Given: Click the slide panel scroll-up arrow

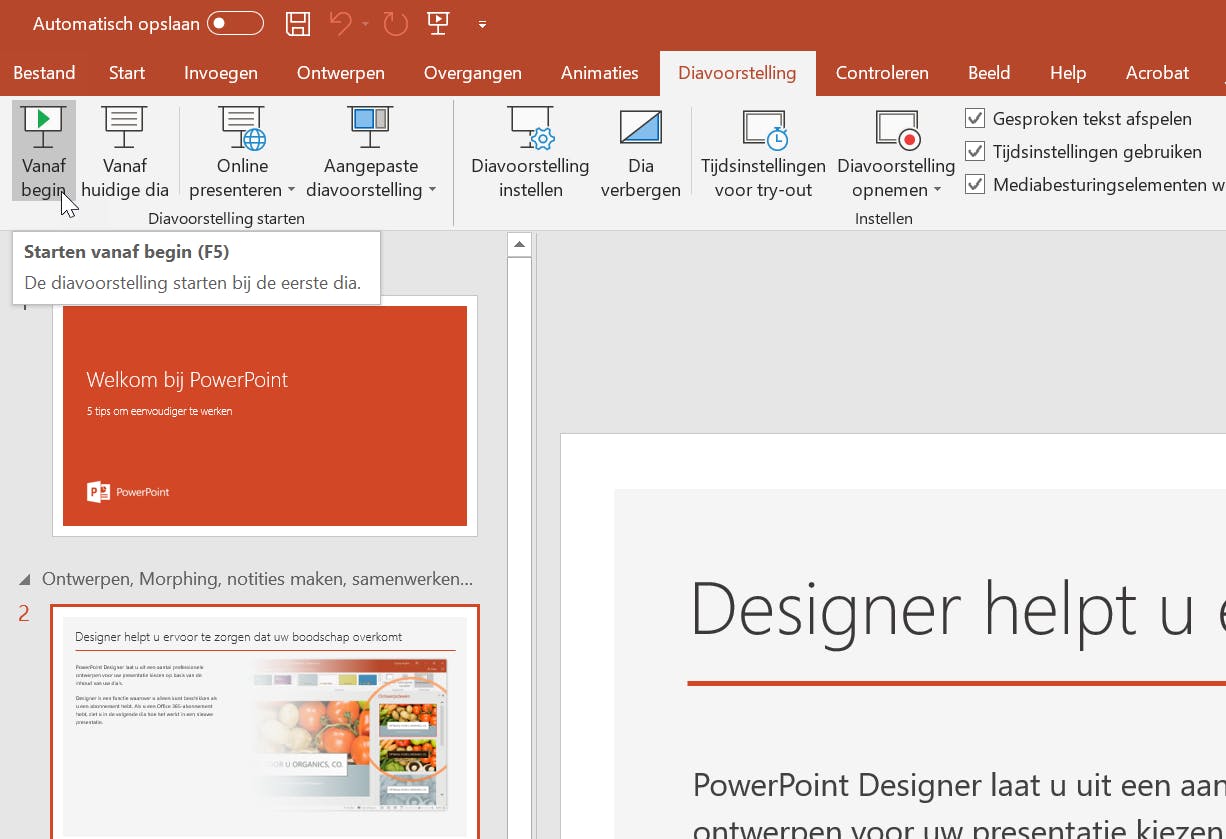Looking at the screenshot, I should tap(519, 244).
